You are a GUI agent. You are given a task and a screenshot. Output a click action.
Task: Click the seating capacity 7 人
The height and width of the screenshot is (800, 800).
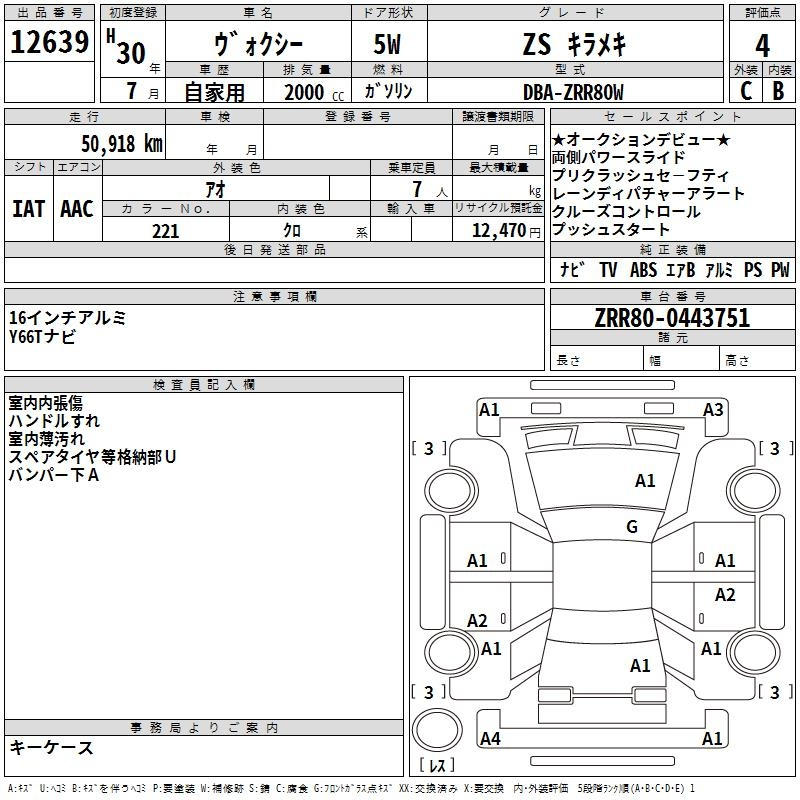(x=430, y=189)
